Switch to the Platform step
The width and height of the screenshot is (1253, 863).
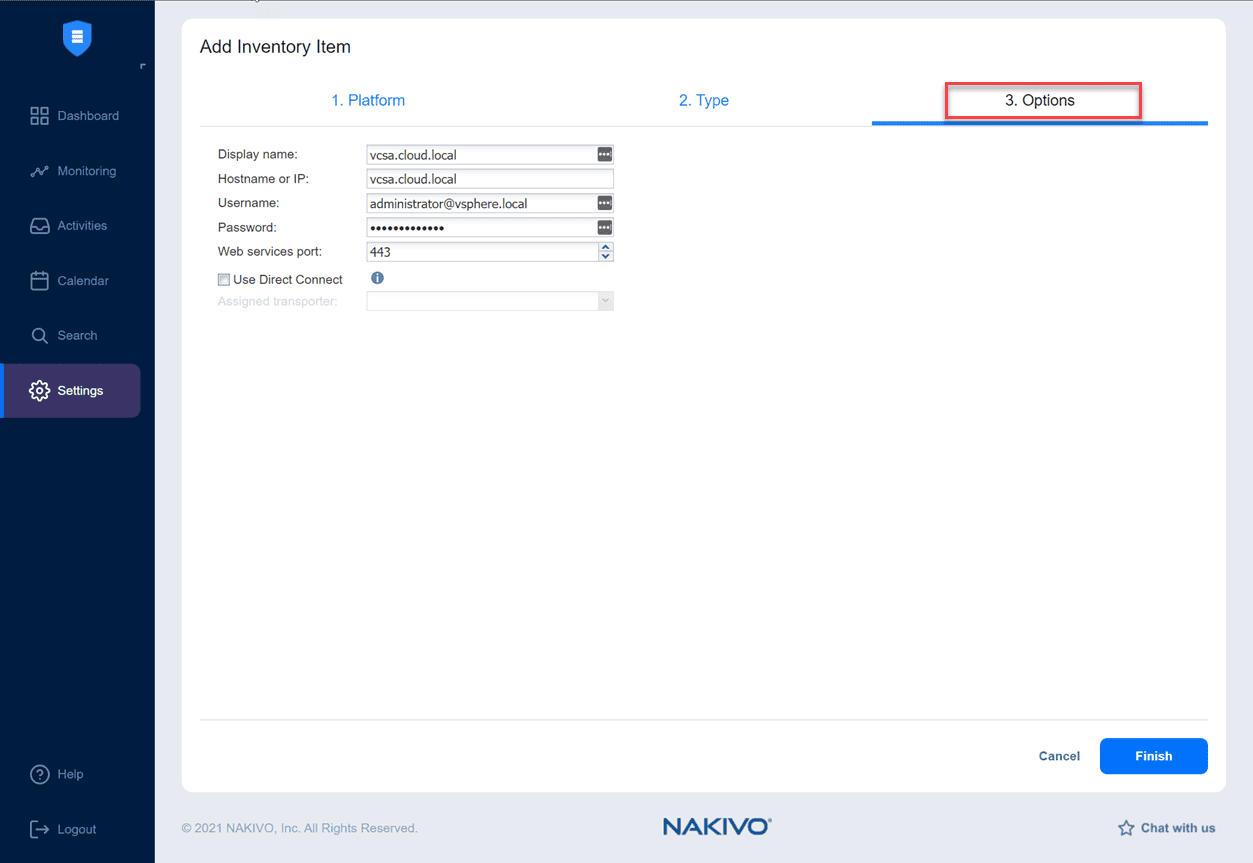[x=367, y=100]
